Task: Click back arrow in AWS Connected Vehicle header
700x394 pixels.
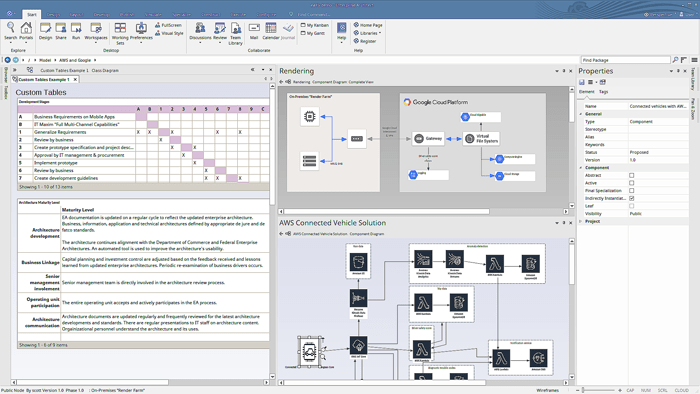Action: click(281, 234)
